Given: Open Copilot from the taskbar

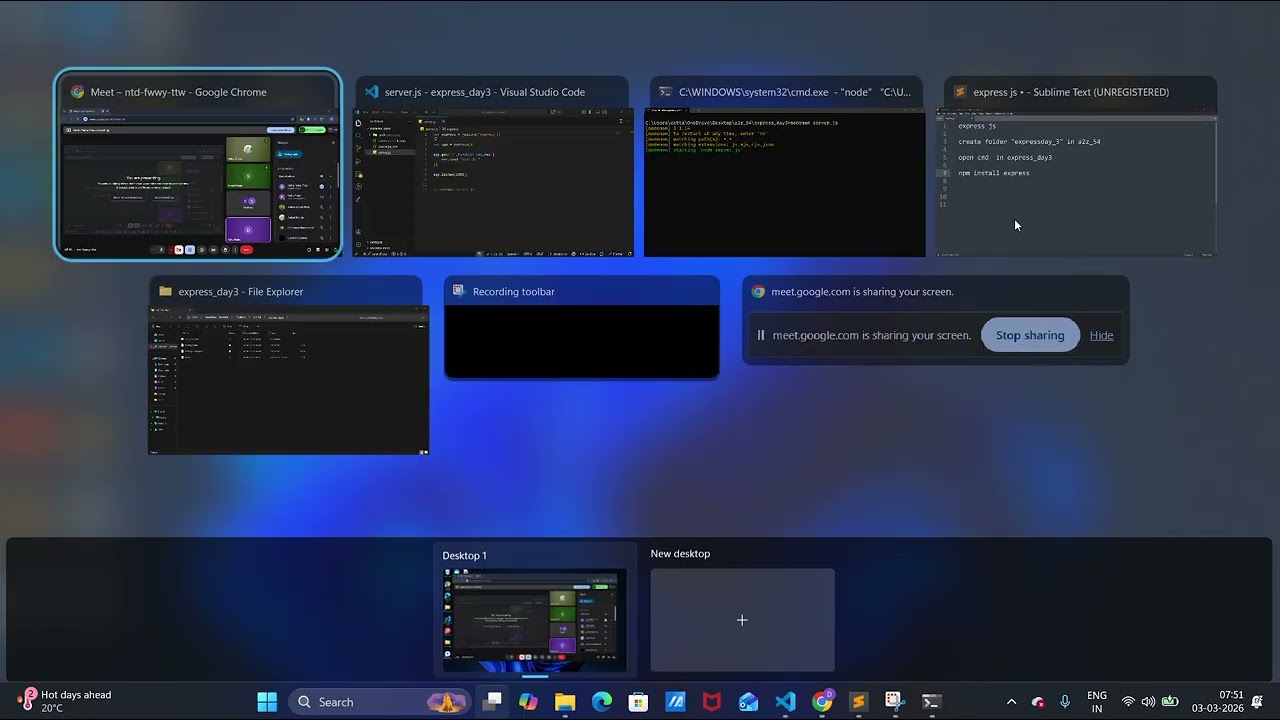Looking at the screenshot, I should point(528,702).
